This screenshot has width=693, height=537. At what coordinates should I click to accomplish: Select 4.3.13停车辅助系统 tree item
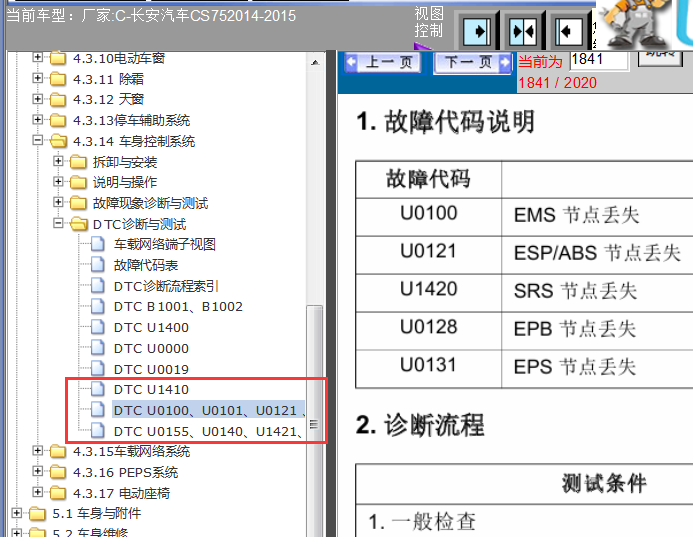[x=131, y=120]
